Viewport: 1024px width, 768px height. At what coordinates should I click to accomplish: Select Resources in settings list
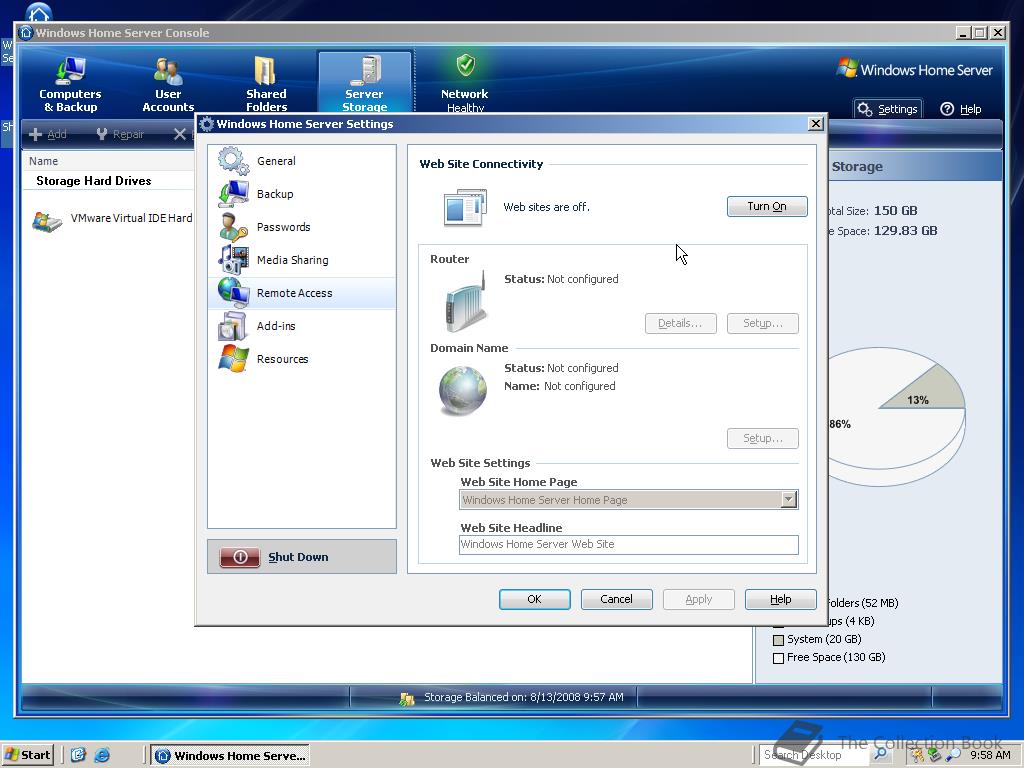pos(302,359)
